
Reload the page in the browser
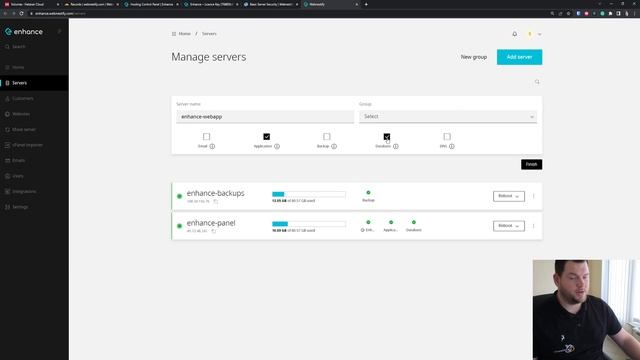pyautogui.click(x=21, y=13)
